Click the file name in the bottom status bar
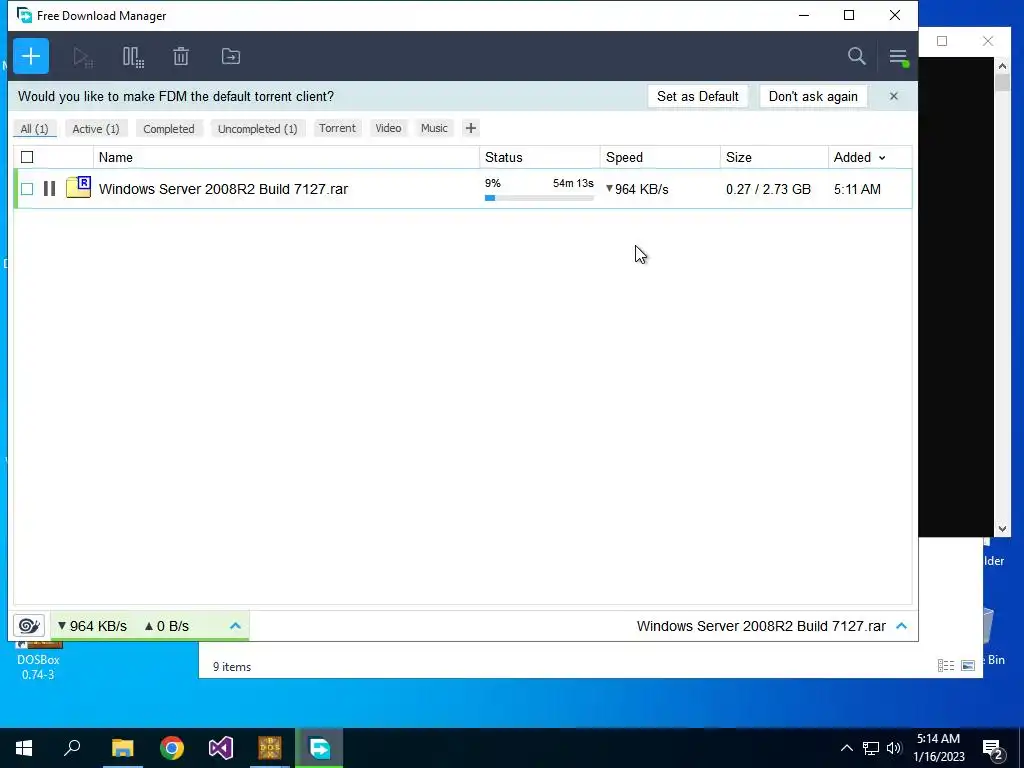 (761, 626)
